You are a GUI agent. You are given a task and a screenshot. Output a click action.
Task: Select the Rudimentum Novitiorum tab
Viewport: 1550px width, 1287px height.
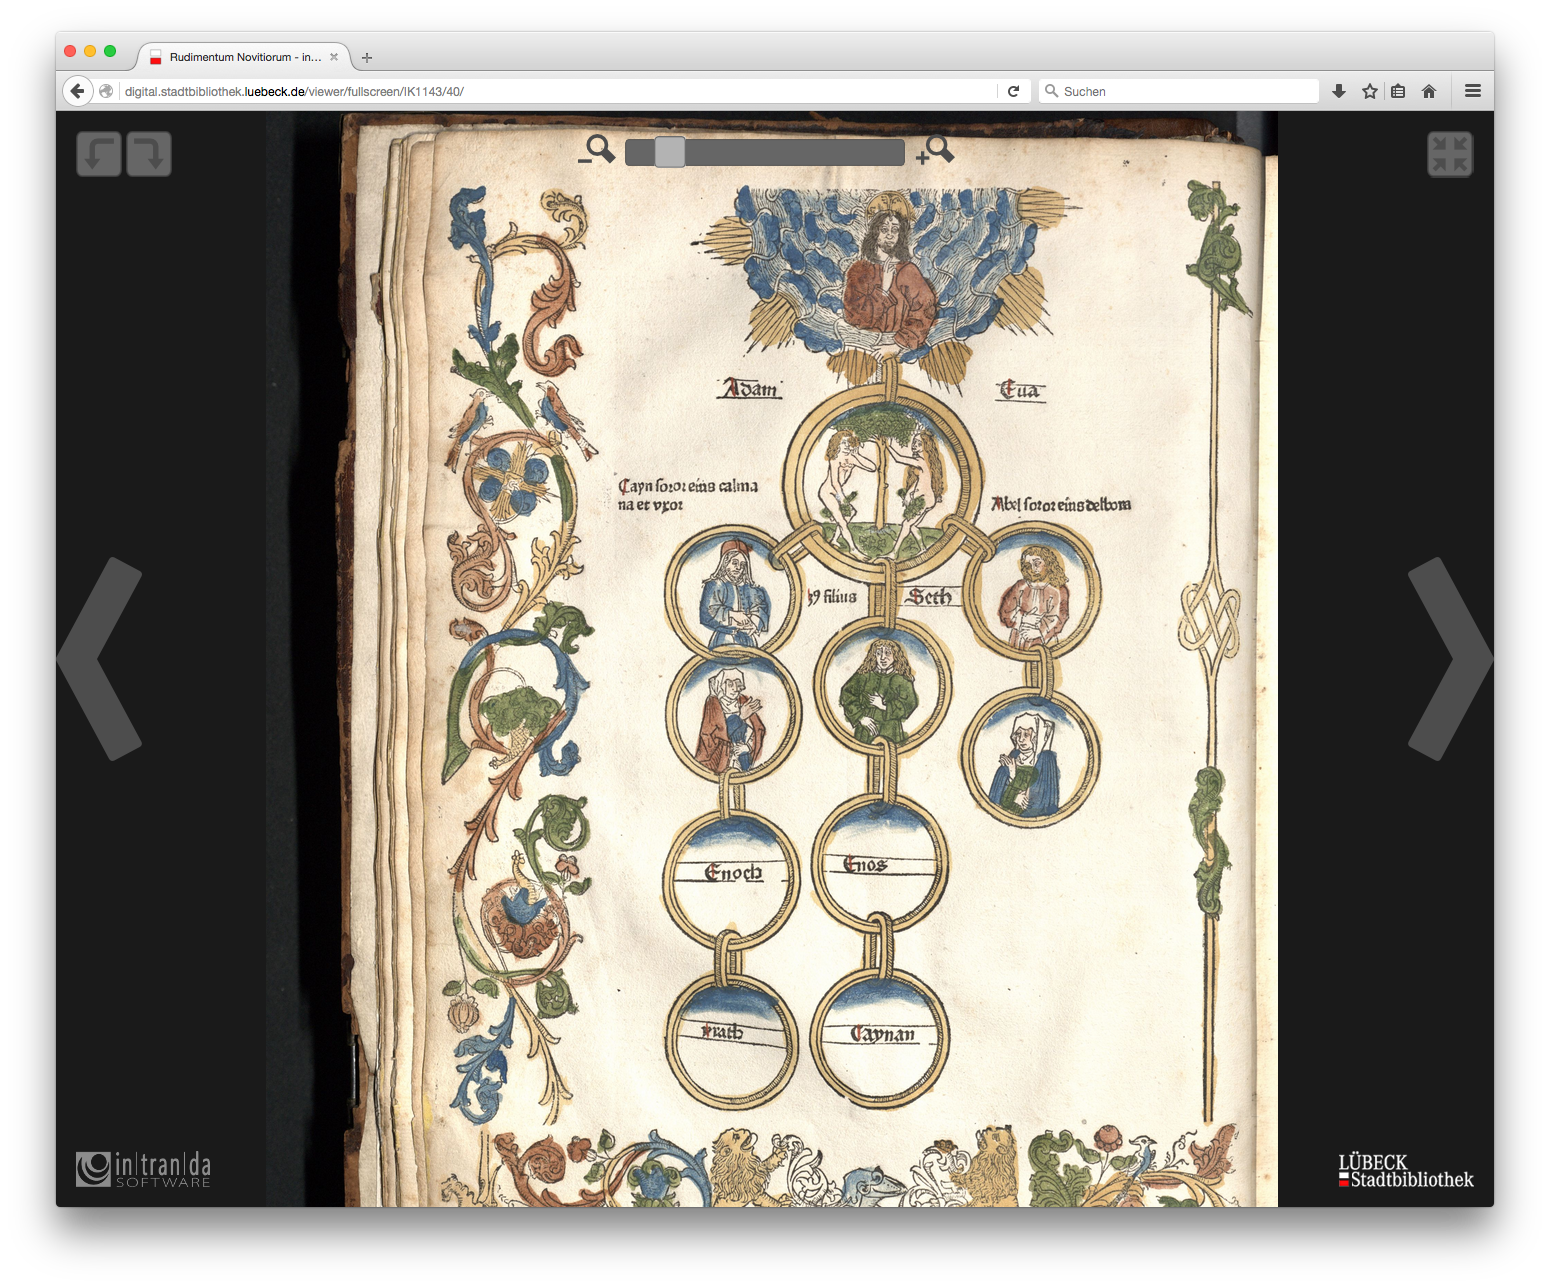(x=245, y=57)
